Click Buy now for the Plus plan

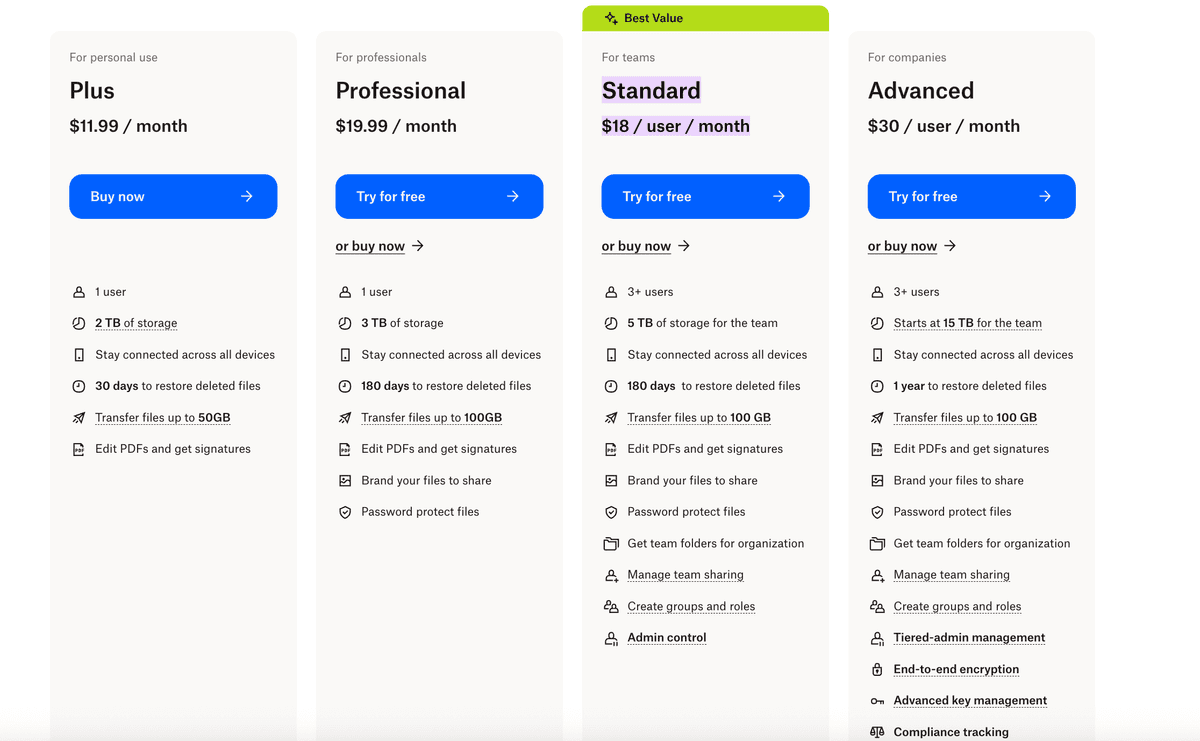(x=173, y=197)
